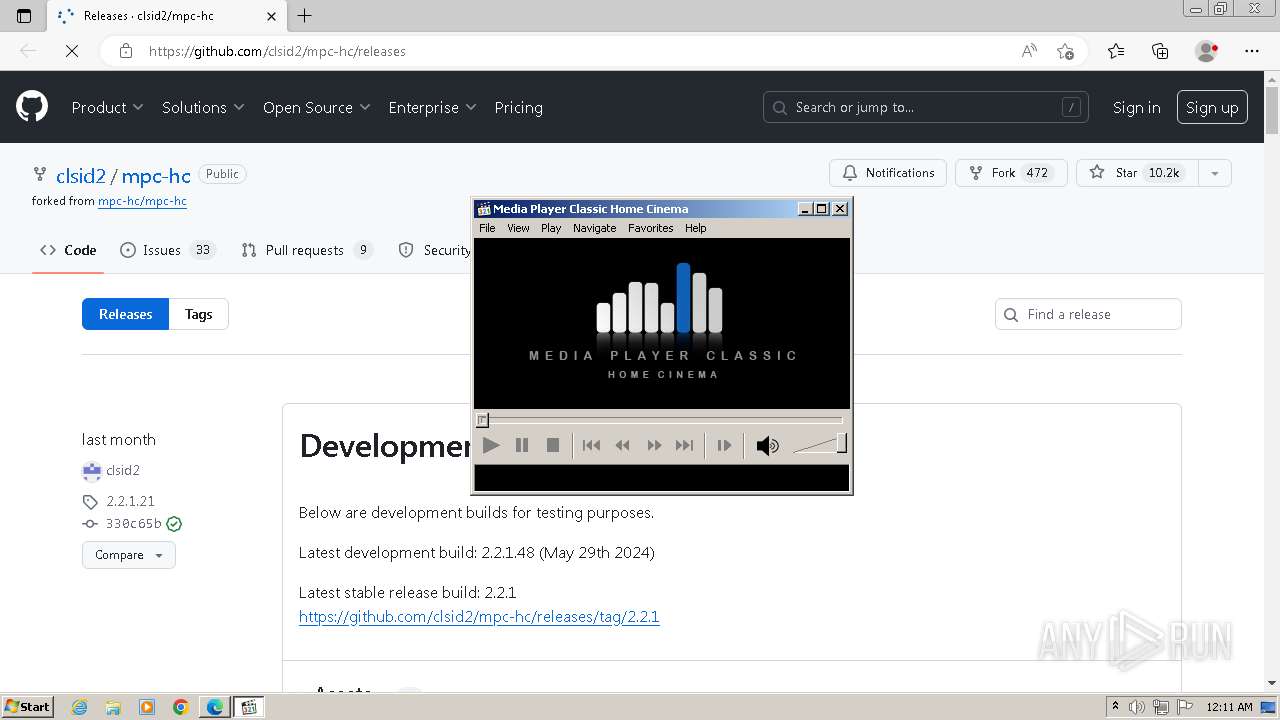
Task: Click the Sign up button
Action: point(1212,107)
